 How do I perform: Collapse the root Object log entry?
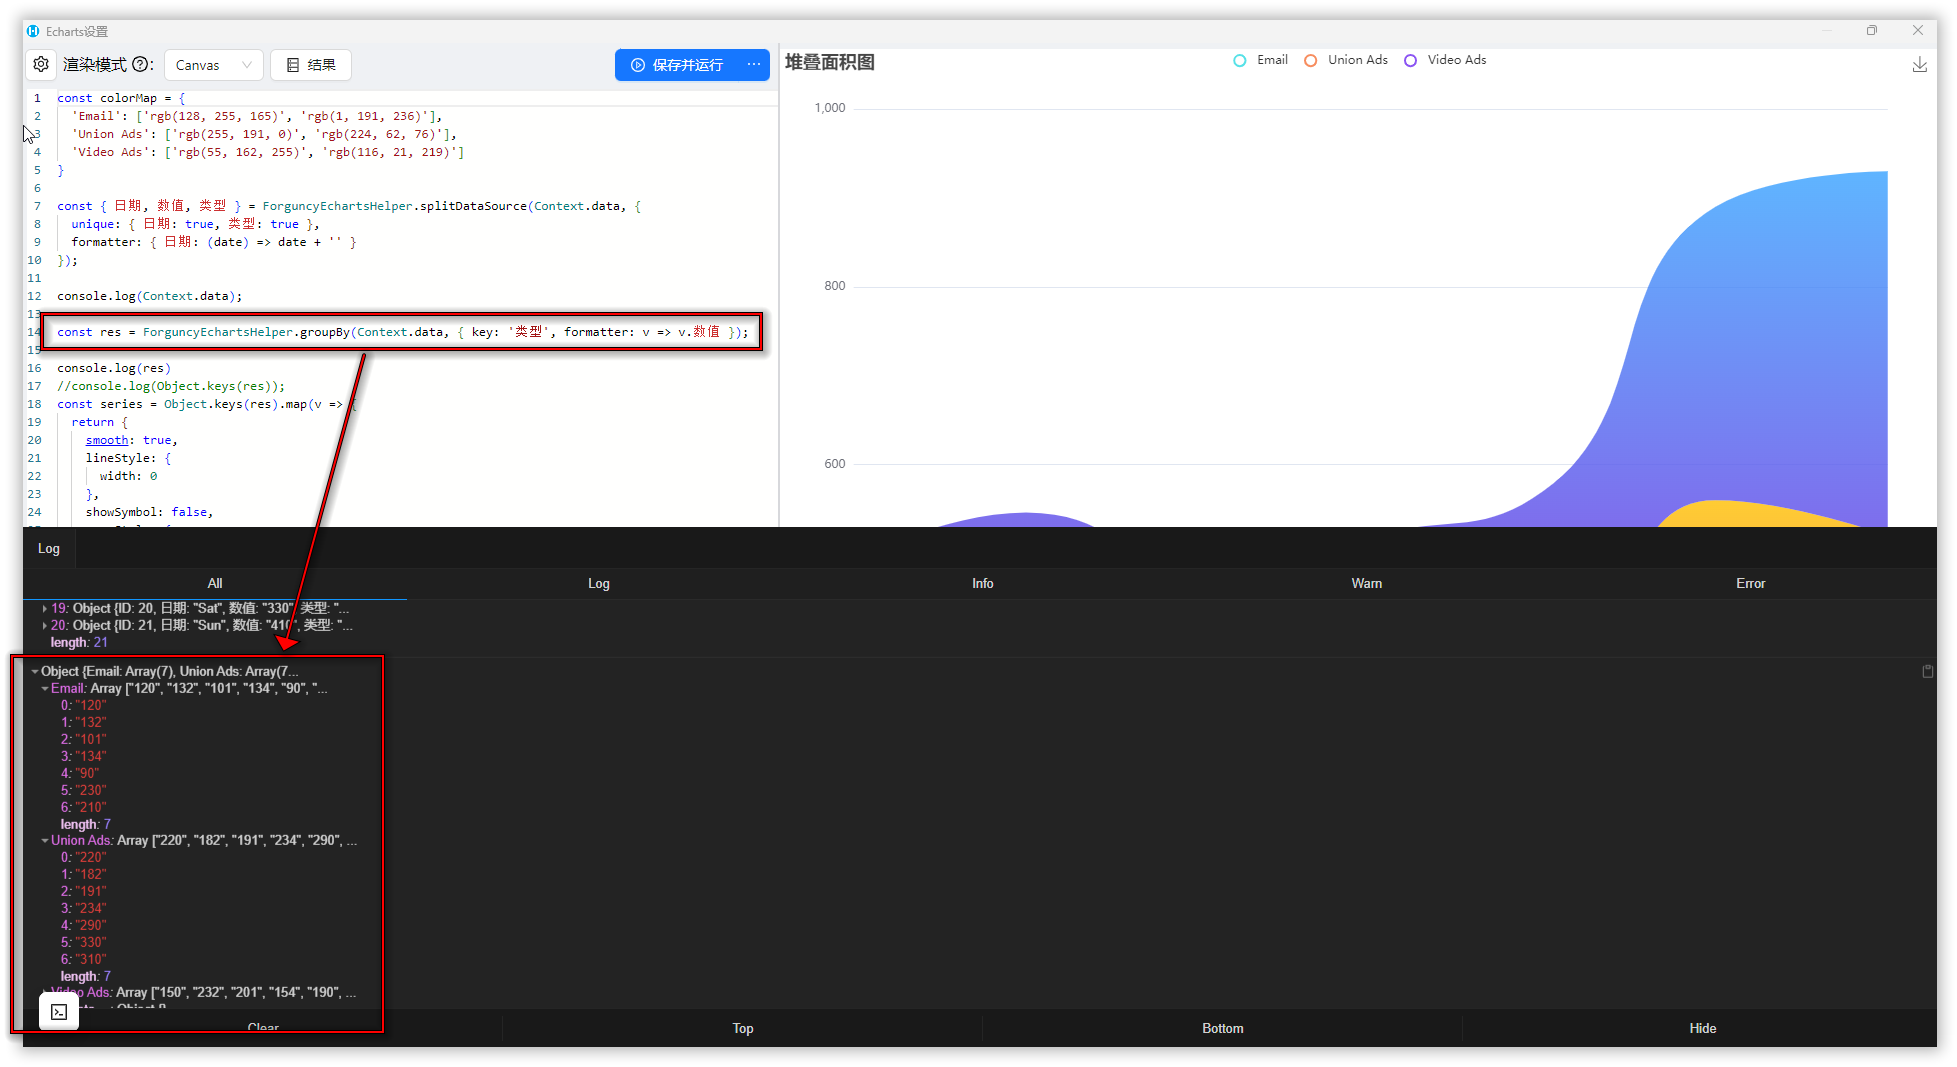point(35,671)
